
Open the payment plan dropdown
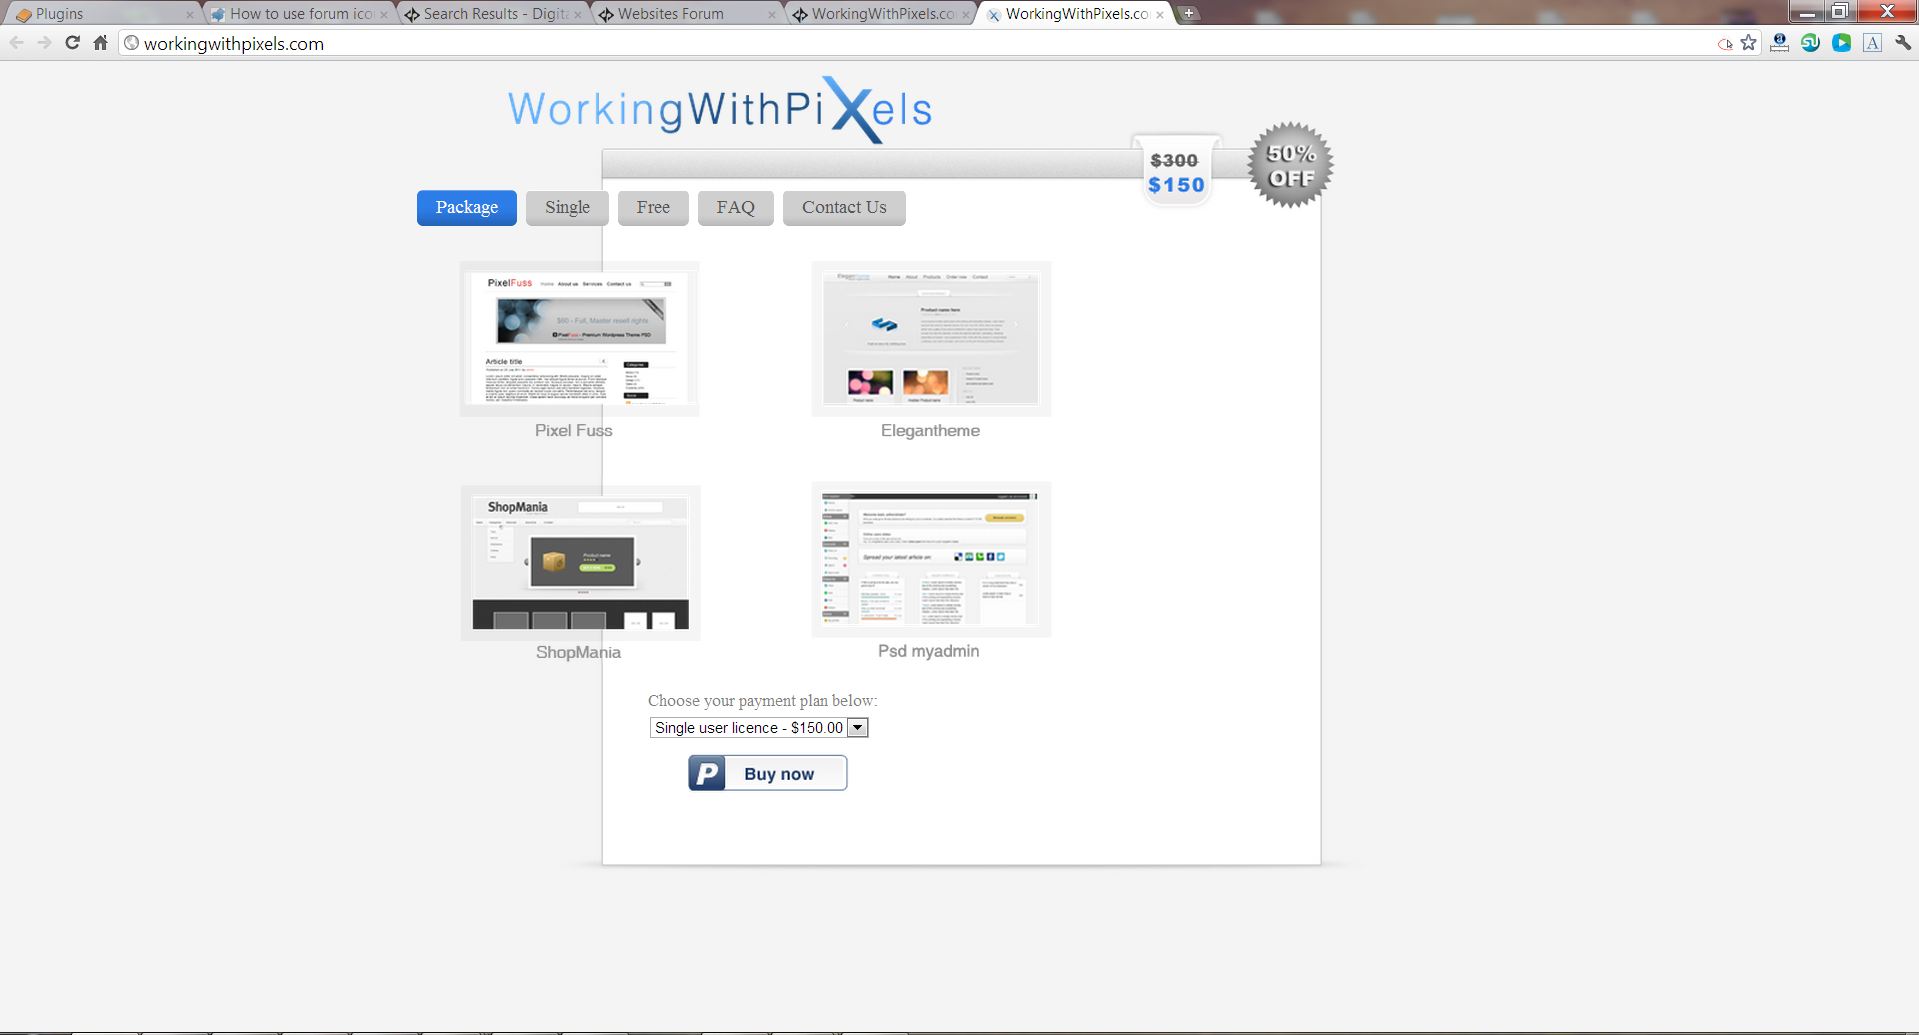tap(759, 728)
